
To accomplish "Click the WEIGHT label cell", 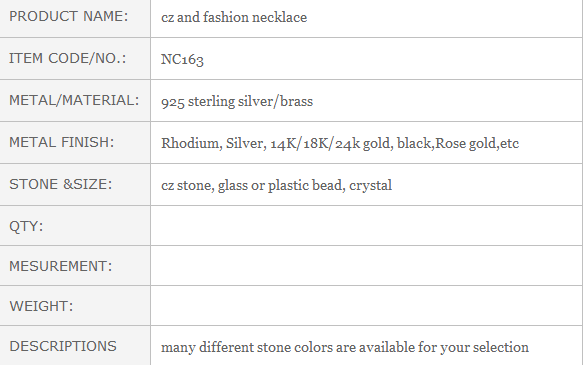I will point(75,306).
